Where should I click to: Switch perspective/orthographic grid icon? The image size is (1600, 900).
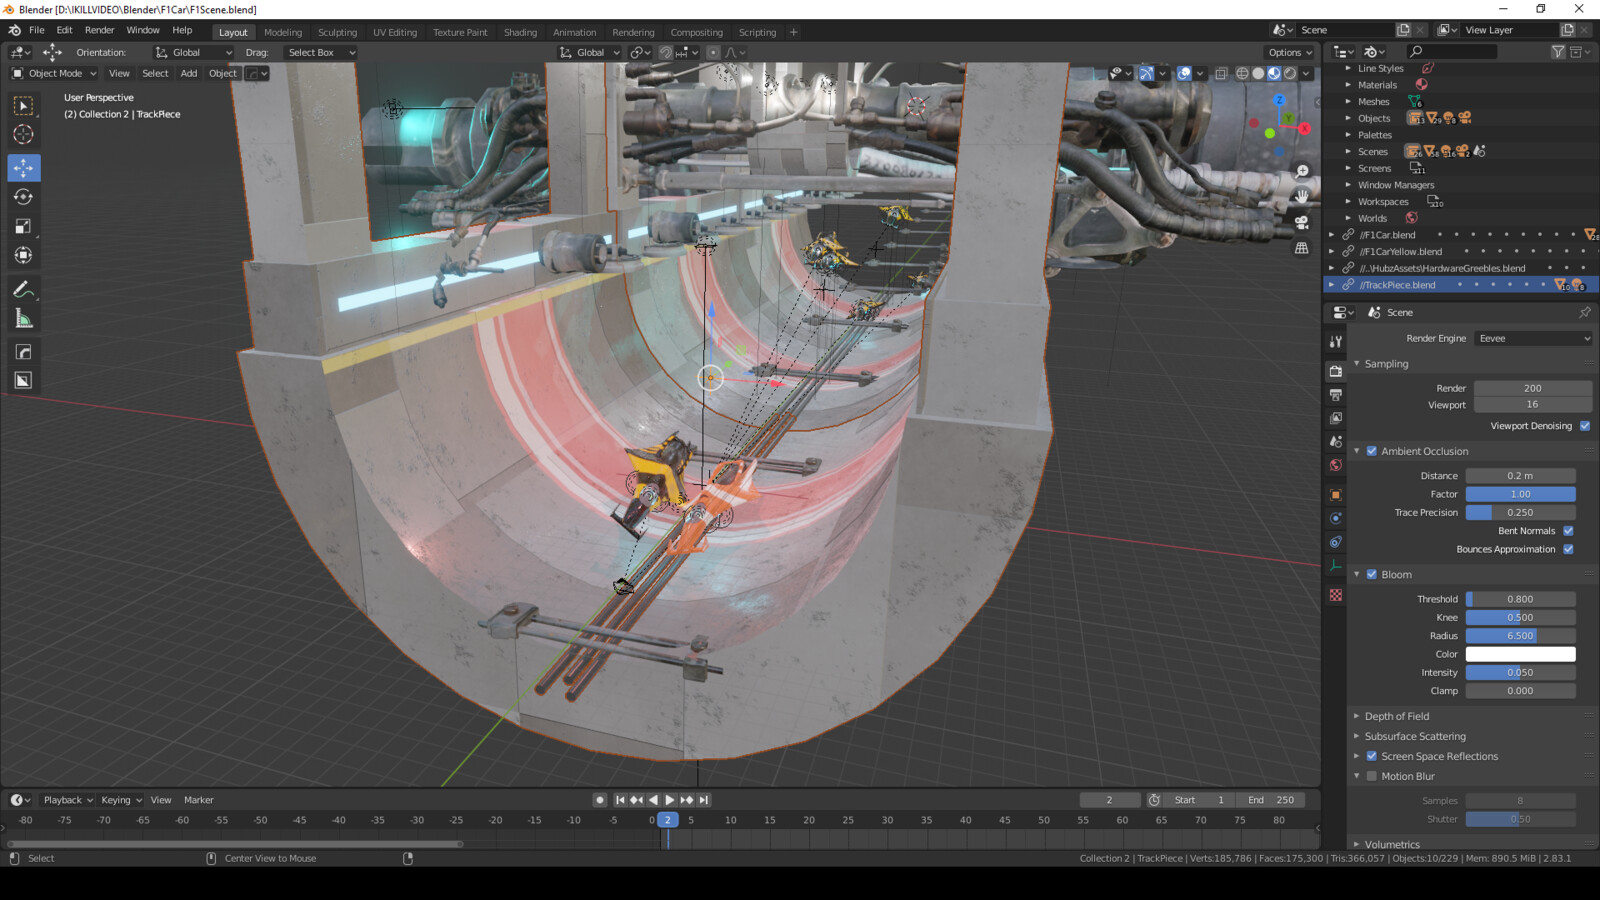tap(1302, 248)
